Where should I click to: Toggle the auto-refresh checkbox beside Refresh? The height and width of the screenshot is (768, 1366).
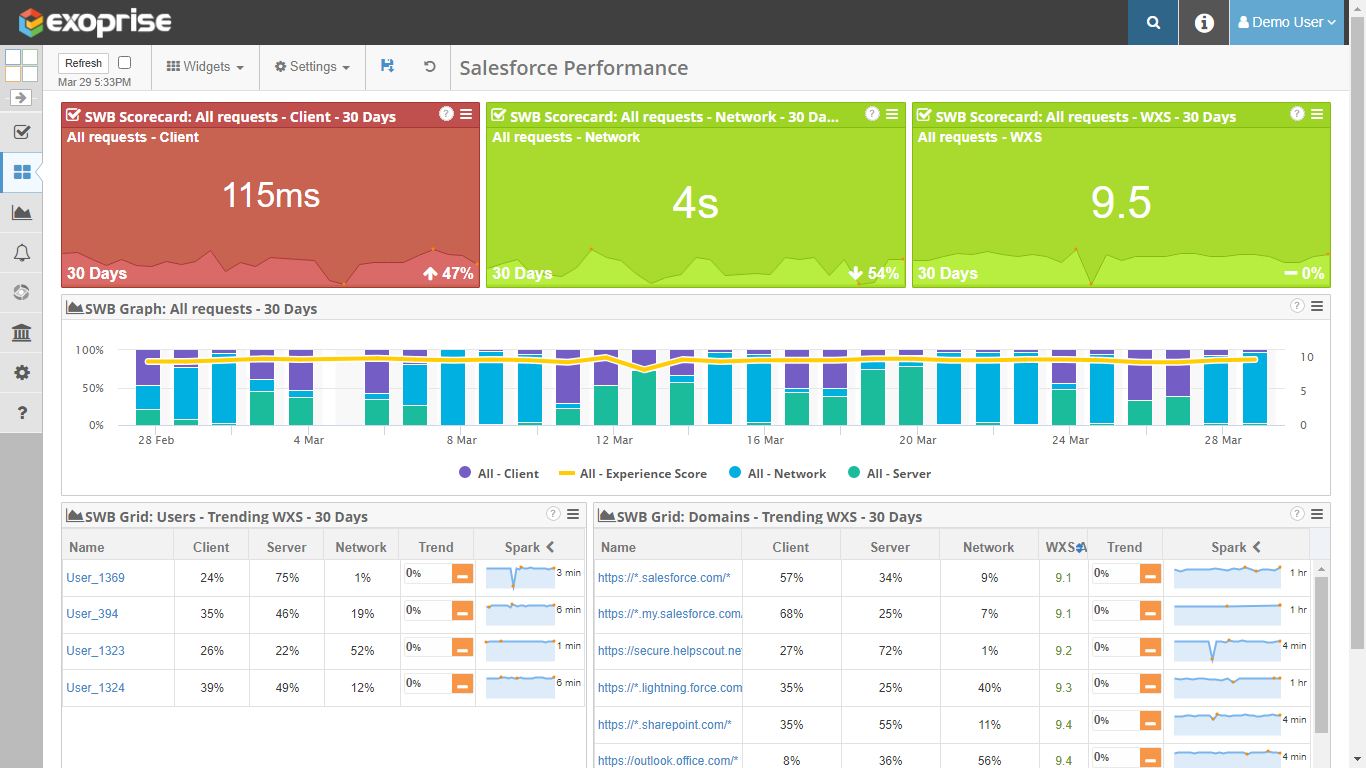click(124, 62)
